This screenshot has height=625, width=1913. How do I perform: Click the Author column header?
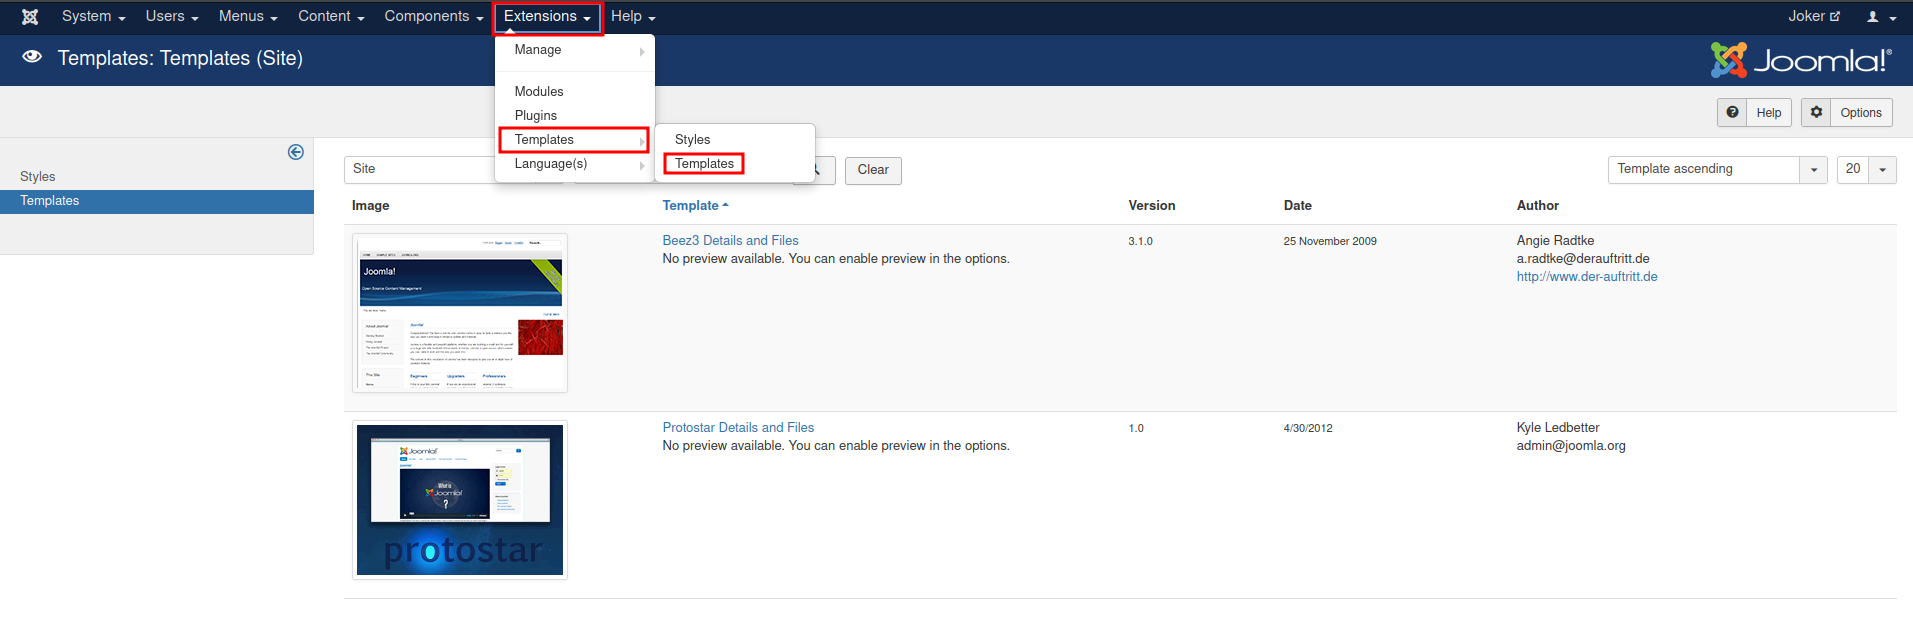pyautogui.click(x=1537, y=206)
